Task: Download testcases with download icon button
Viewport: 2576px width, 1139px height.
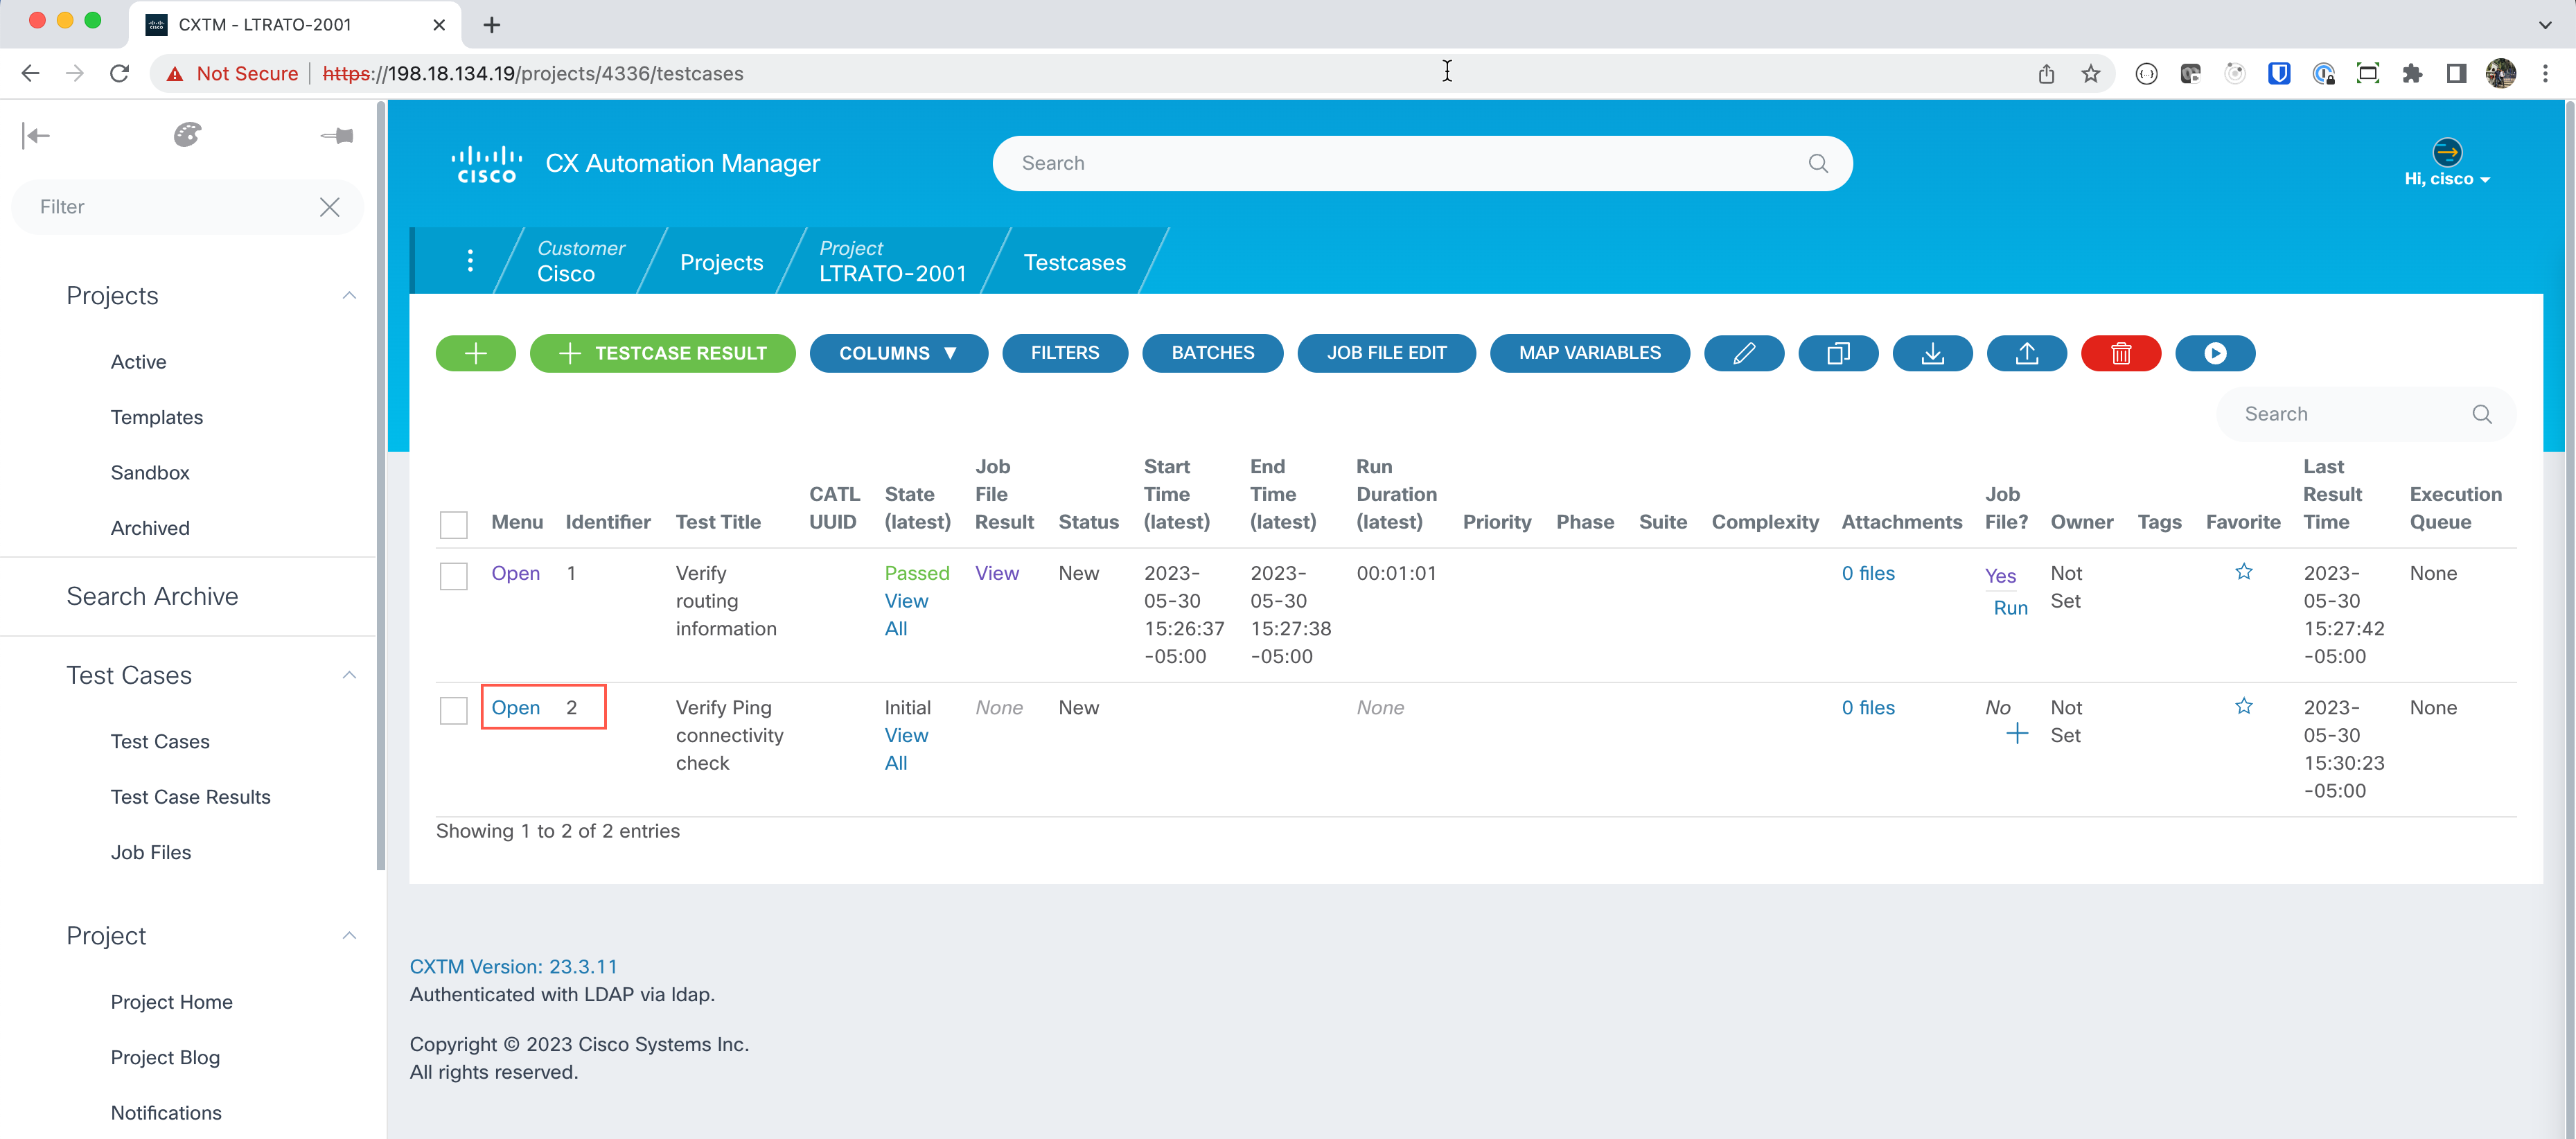Action: tap(1932, 353)
